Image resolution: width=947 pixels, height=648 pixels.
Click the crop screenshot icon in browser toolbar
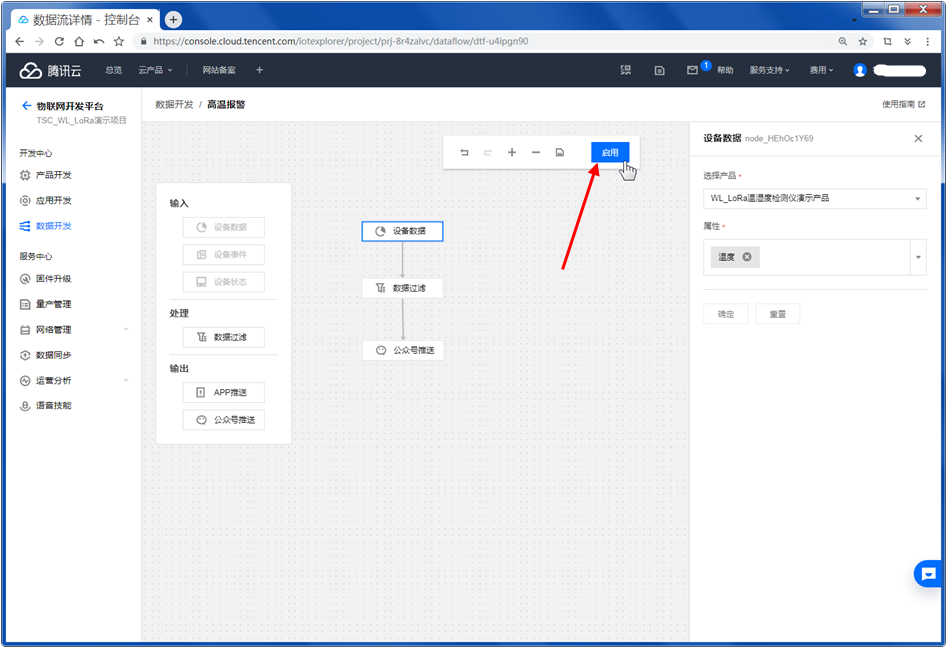887,41
